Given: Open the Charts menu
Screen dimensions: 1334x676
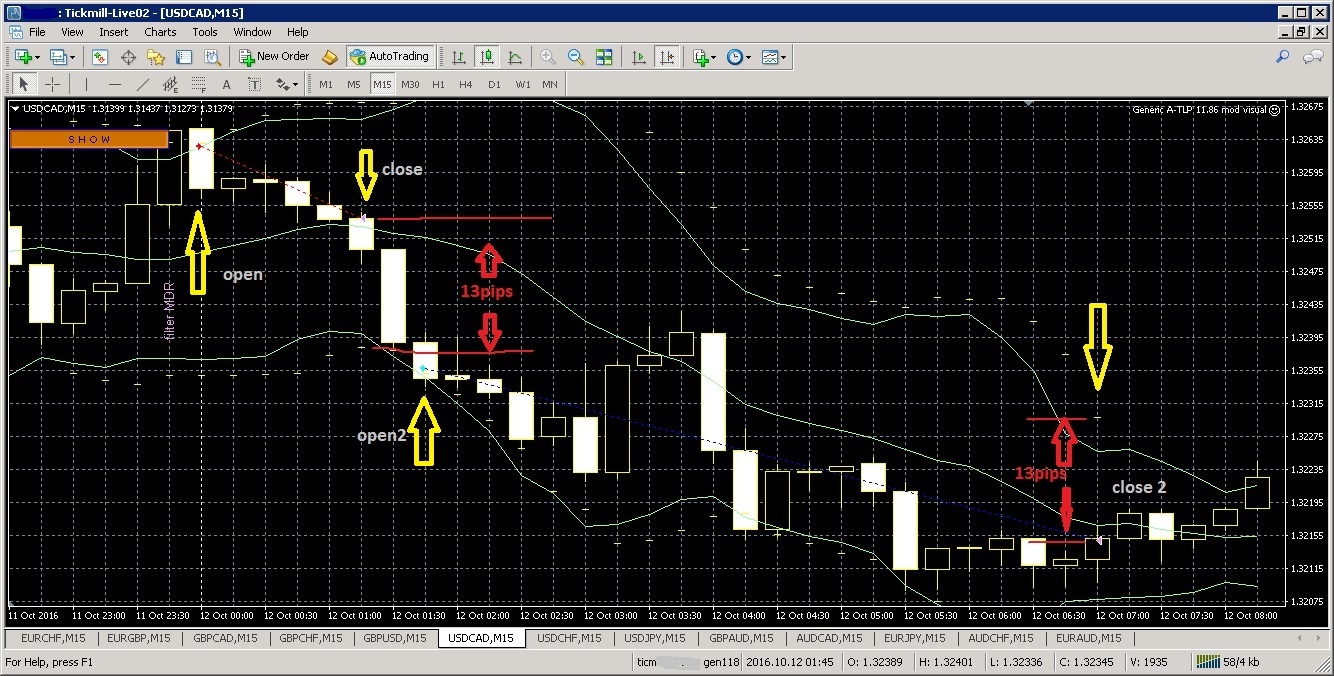Looking at the screenshot, I should [x=160, y=32].
